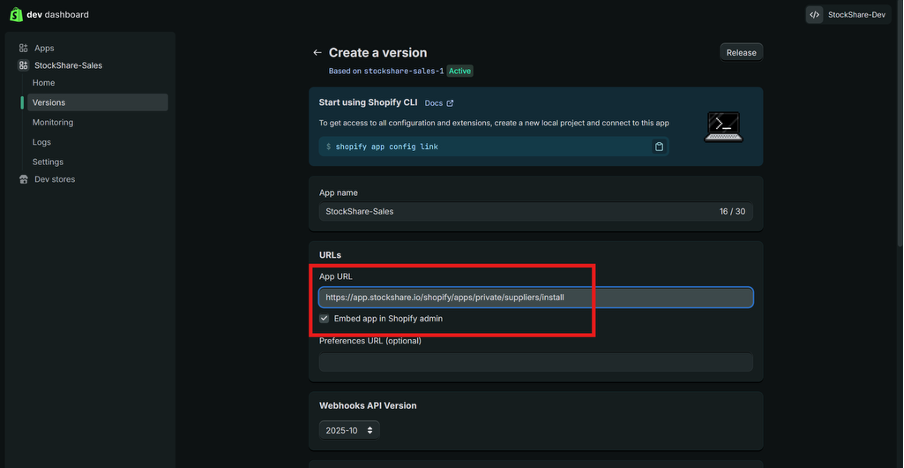
Task: Click the Apps grid icon in sidebar
Action: (x=24, y=48)
